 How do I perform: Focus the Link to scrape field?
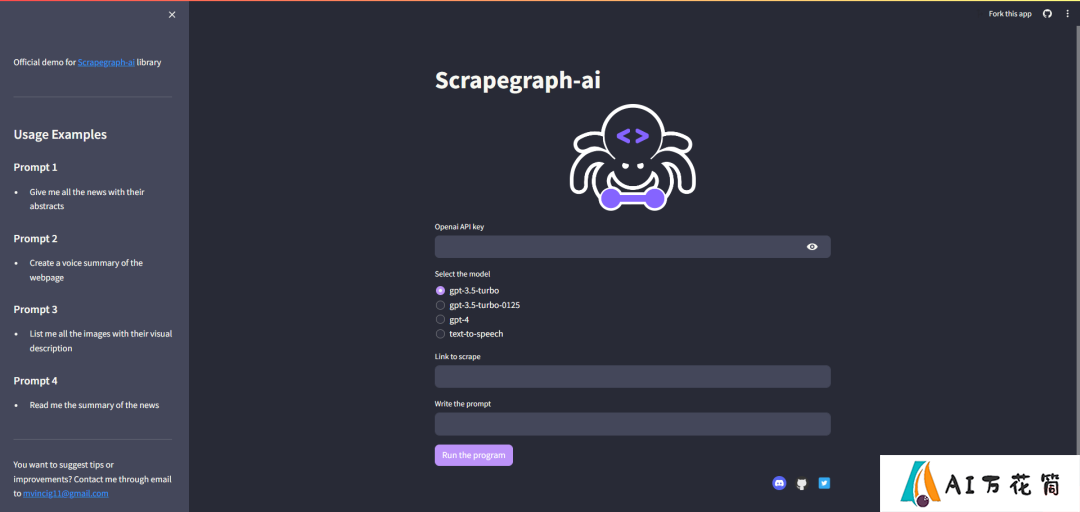pos(632,377)
